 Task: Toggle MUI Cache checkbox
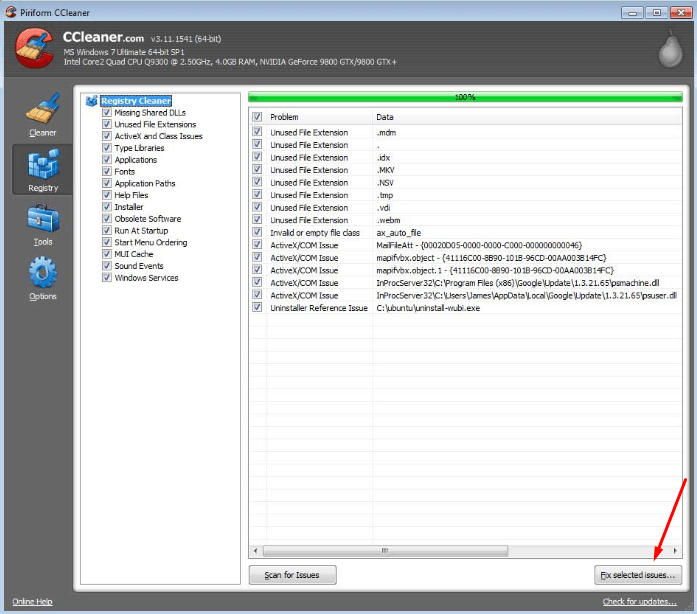click(107, 253)
